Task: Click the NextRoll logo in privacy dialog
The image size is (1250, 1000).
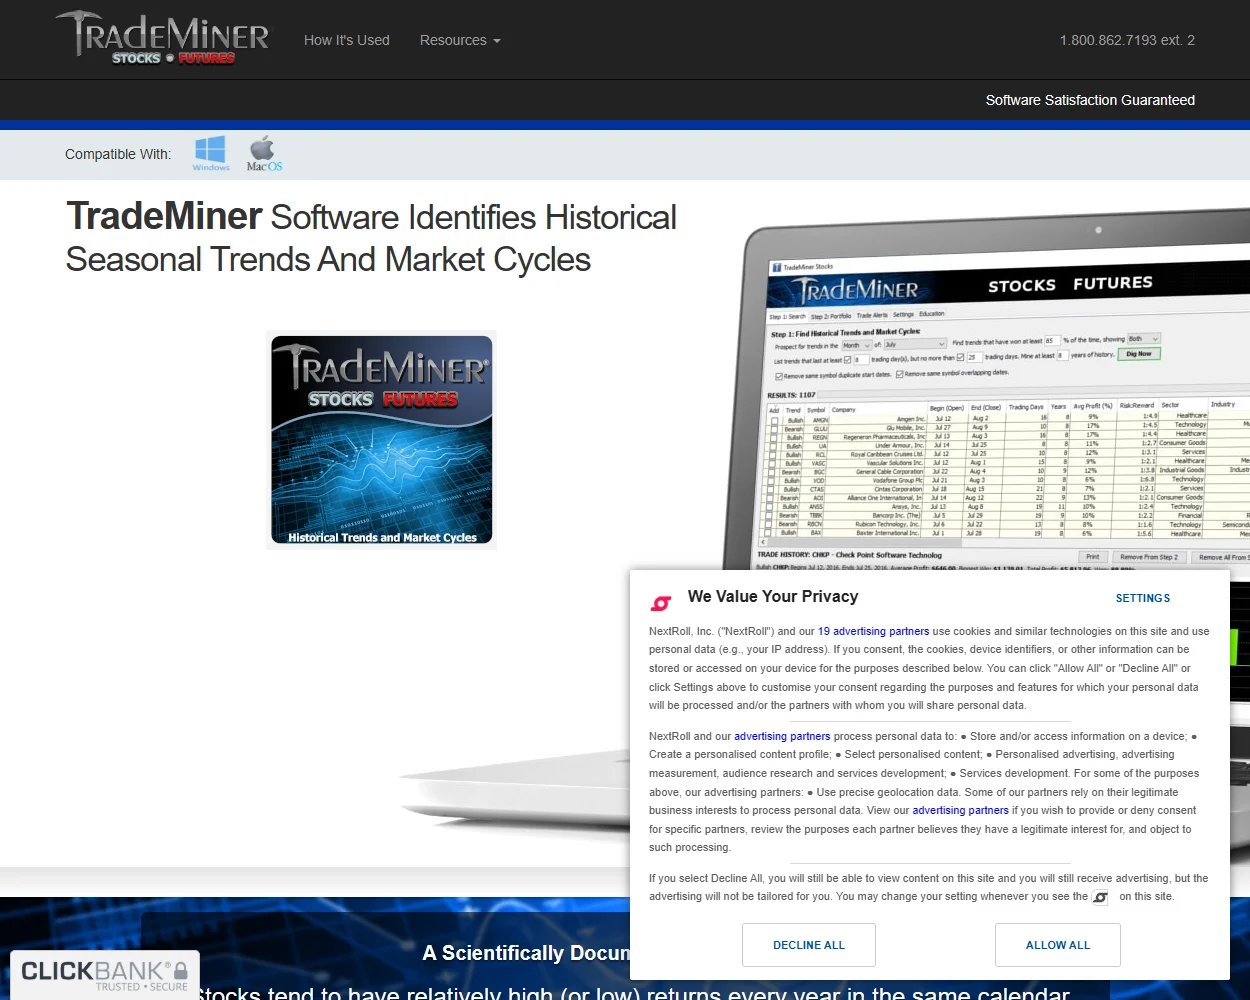Action: pos(661,603)
